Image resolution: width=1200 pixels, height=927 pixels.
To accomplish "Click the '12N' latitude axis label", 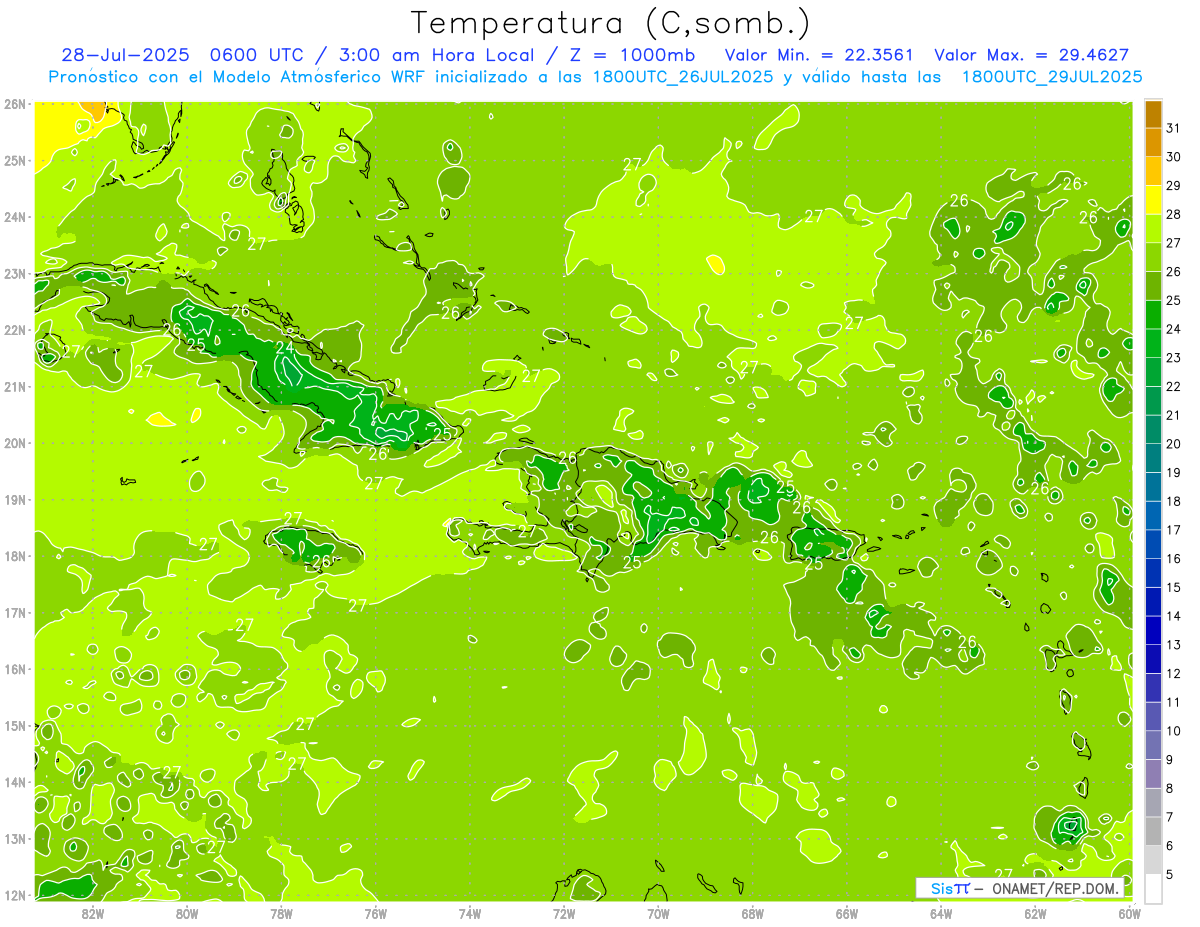I will click(15, 895).
